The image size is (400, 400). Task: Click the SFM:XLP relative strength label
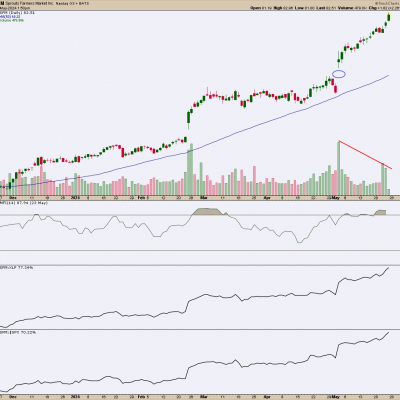coord(16,267)
